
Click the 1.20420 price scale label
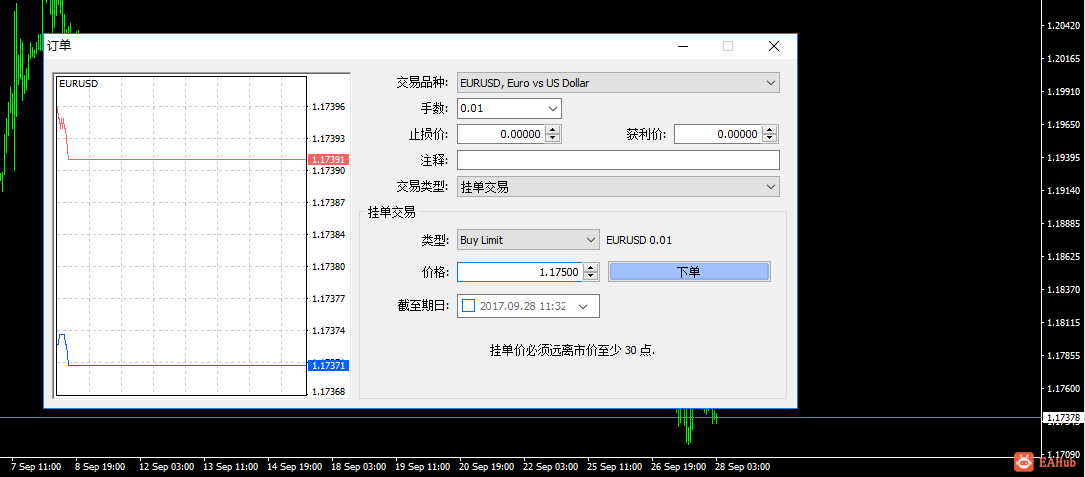(x=1064, y=26)
